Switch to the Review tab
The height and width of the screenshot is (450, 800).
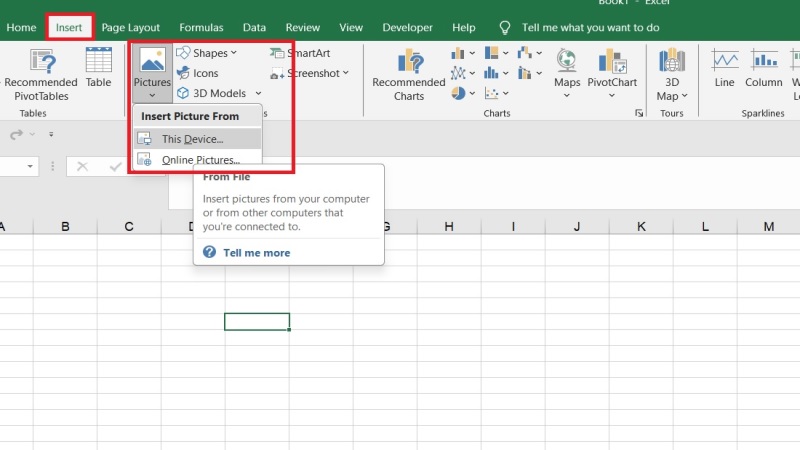point(303,28)
